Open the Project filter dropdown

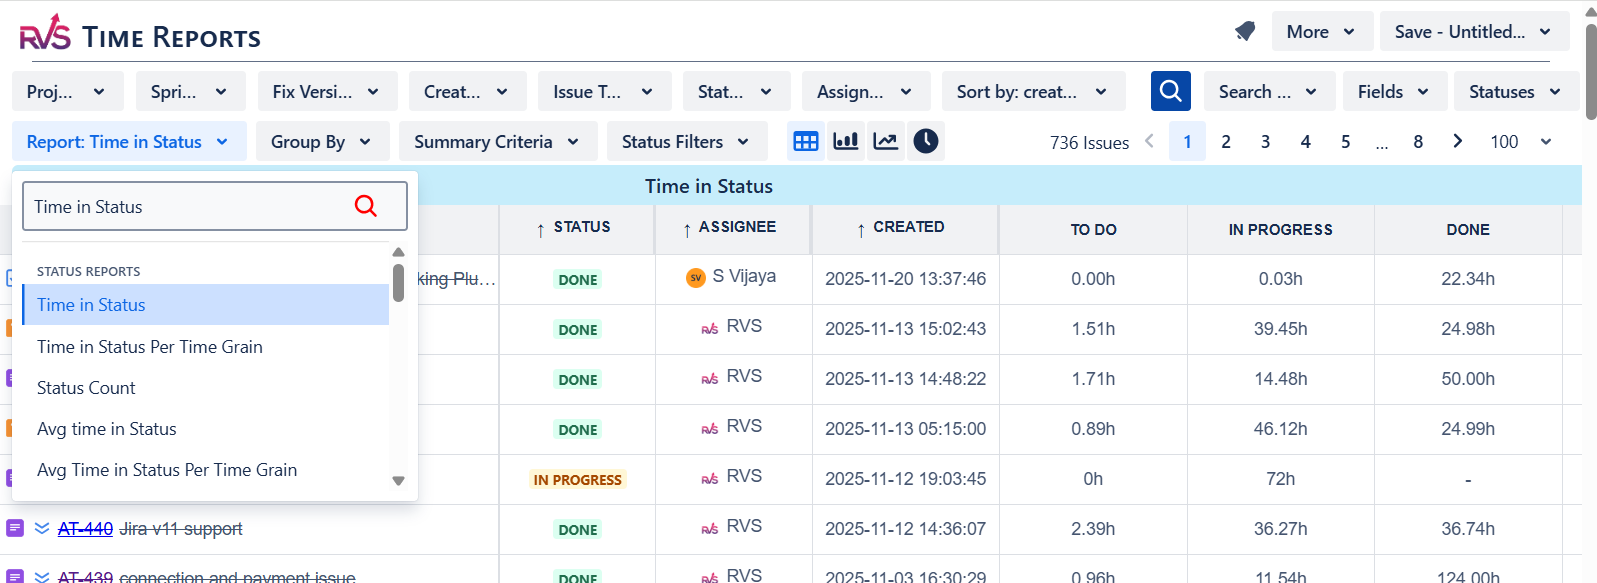pyautogui.click(x=67, y=91)
